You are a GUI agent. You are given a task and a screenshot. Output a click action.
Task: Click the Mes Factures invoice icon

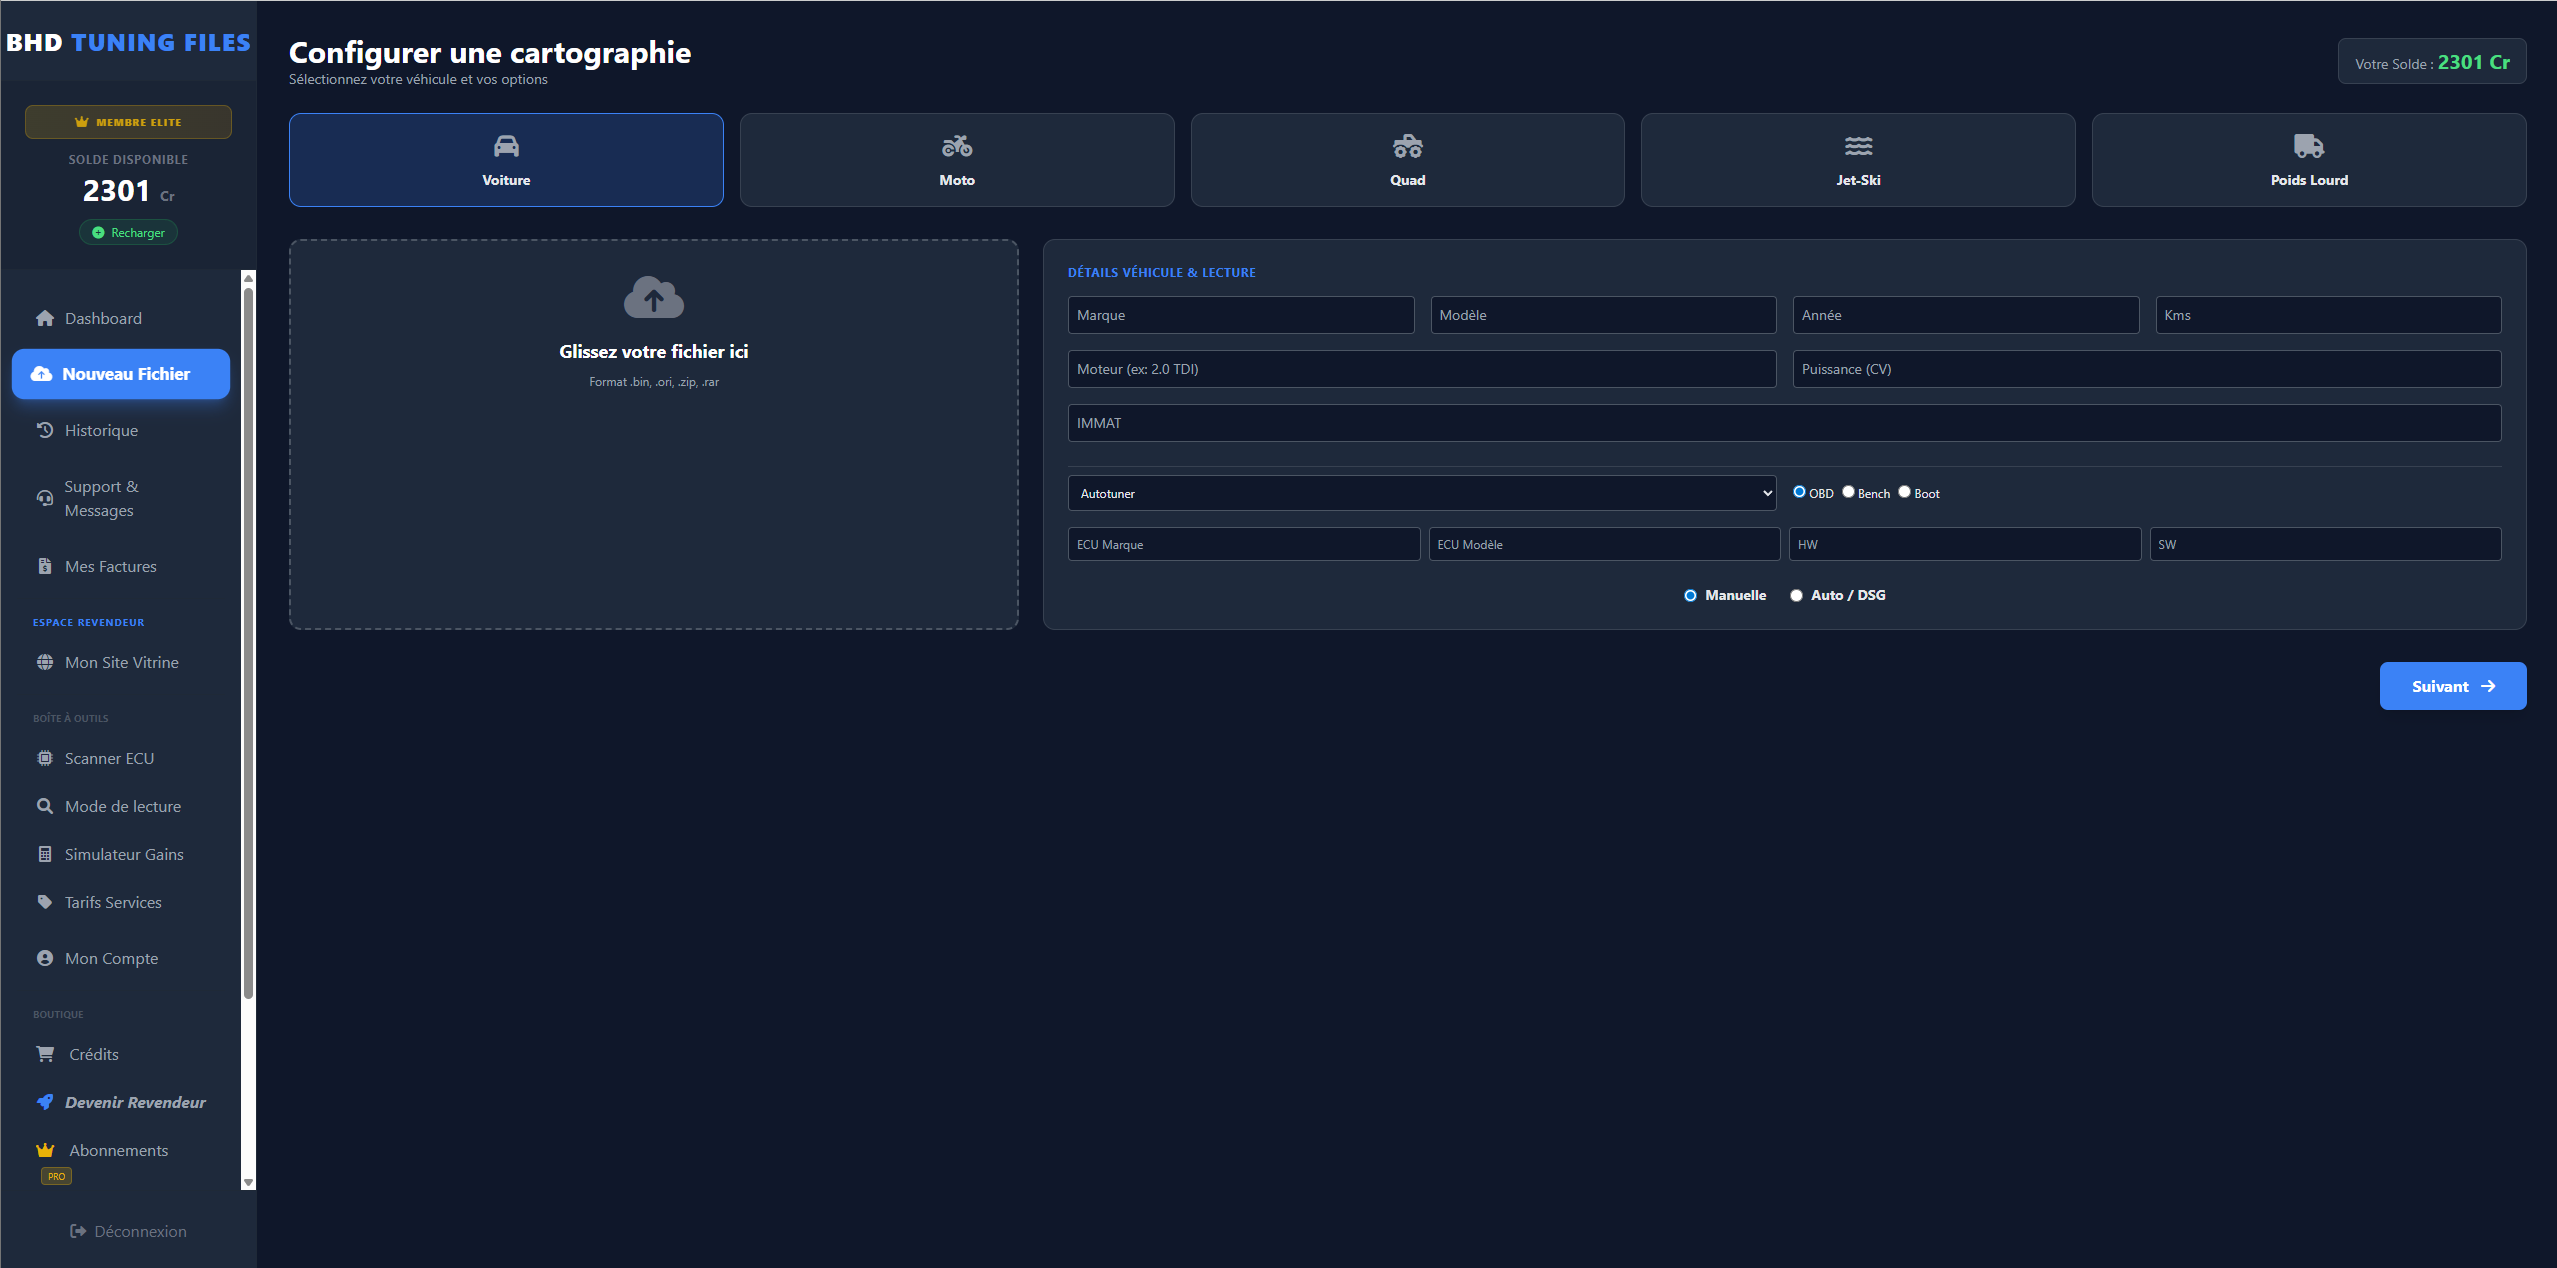[44, 566]
